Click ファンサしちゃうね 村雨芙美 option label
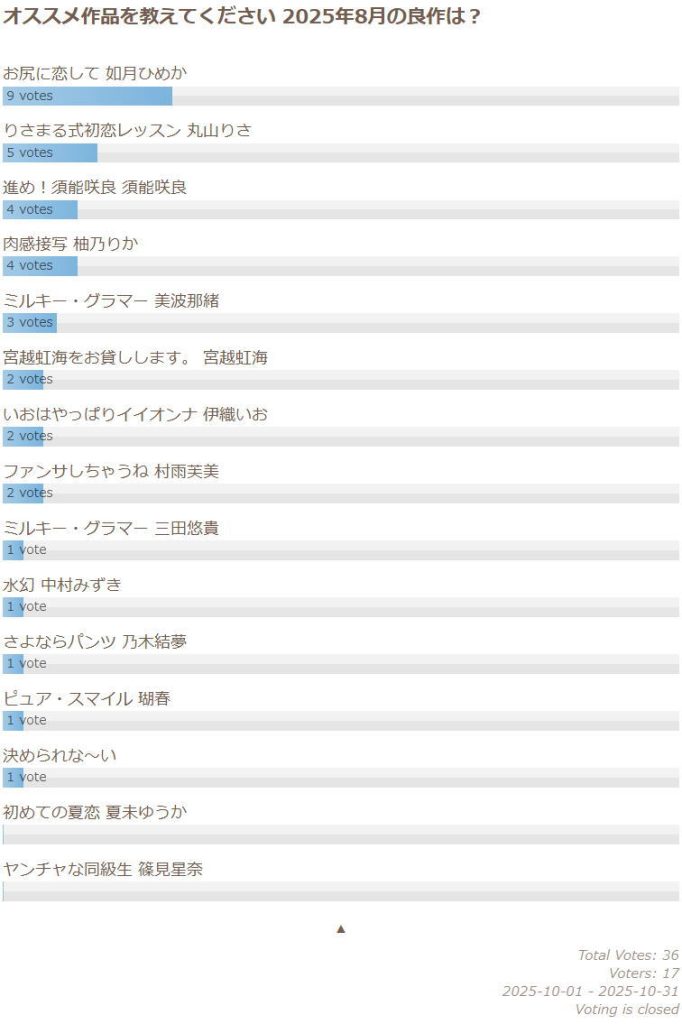 [111, 471]
